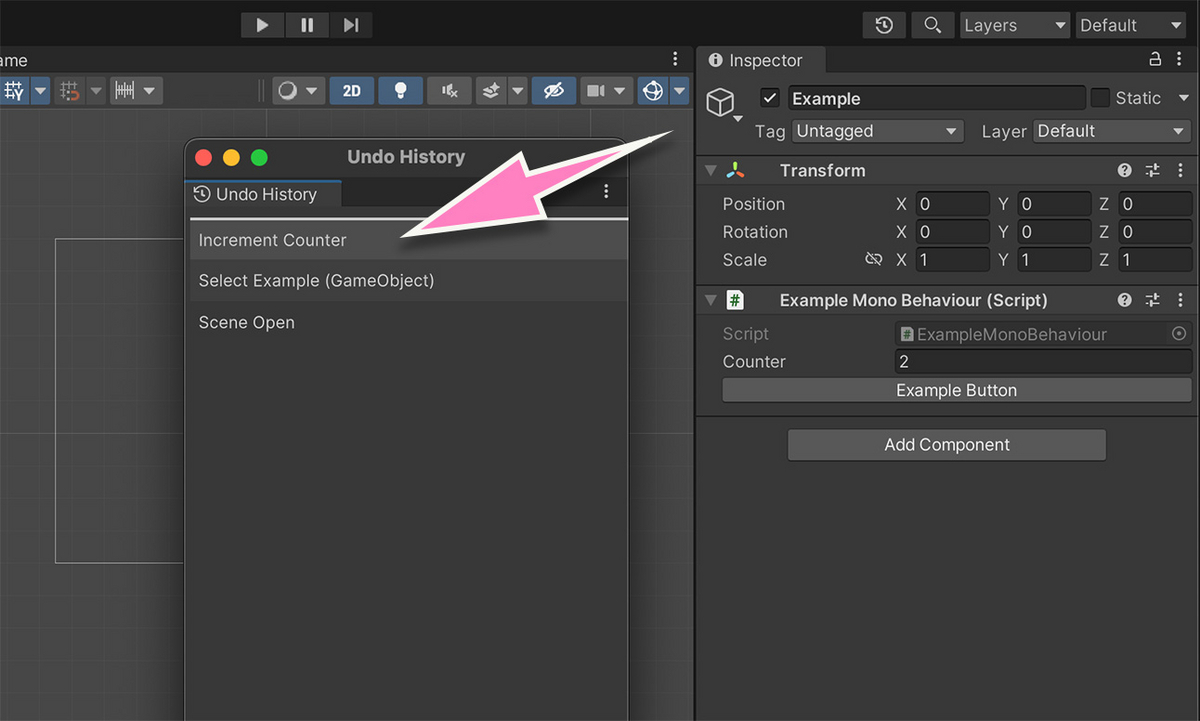
Task: Toggle hidden objects visibility eye icon
Action: [x=553, y=91]
